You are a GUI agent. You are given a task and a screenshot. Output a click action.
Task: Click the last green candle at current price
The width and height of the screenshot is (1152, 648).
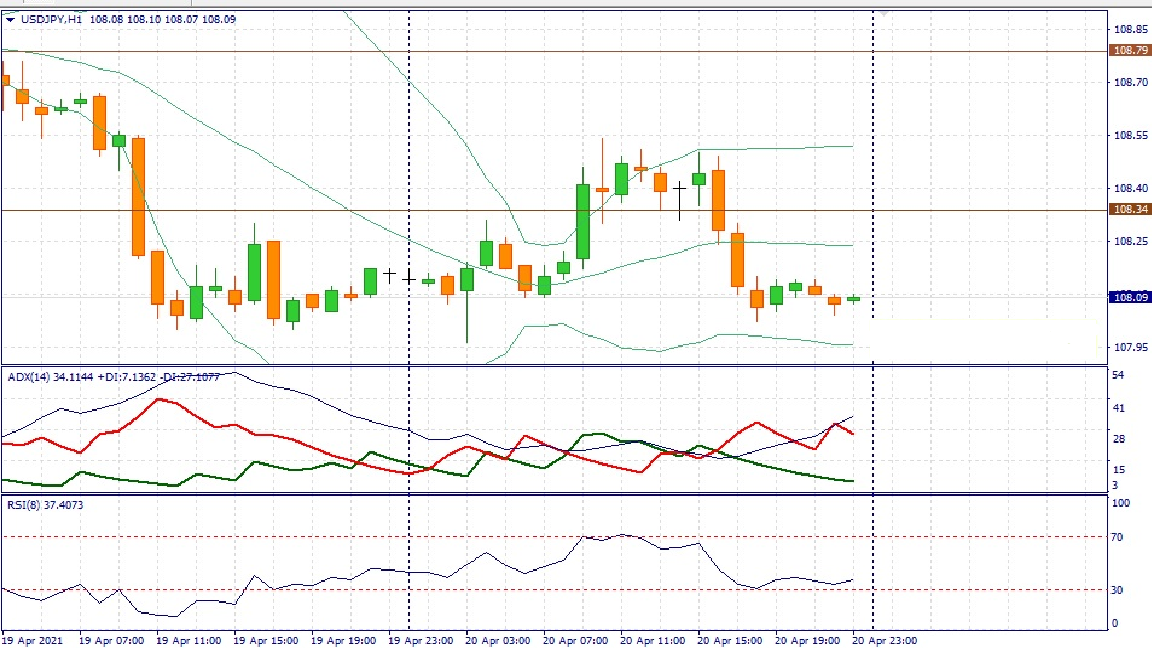[853, 299]
